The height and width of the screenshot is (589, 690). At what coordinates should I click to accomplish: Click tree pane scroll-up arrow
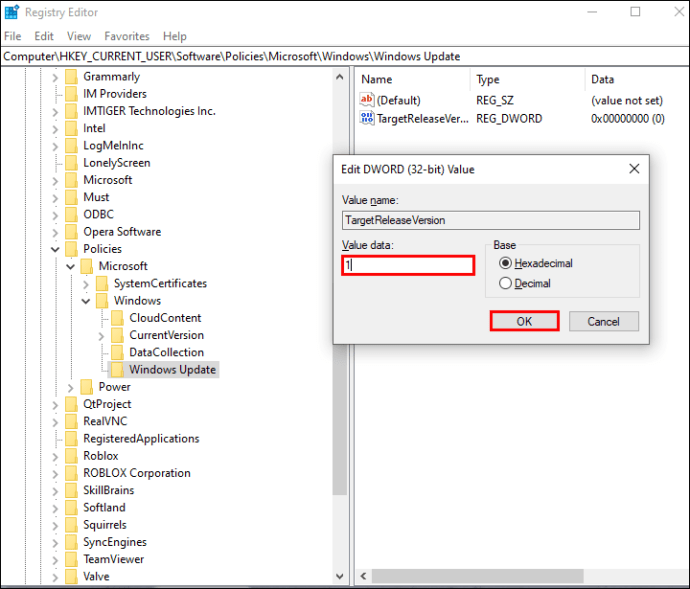pos(339,77)
